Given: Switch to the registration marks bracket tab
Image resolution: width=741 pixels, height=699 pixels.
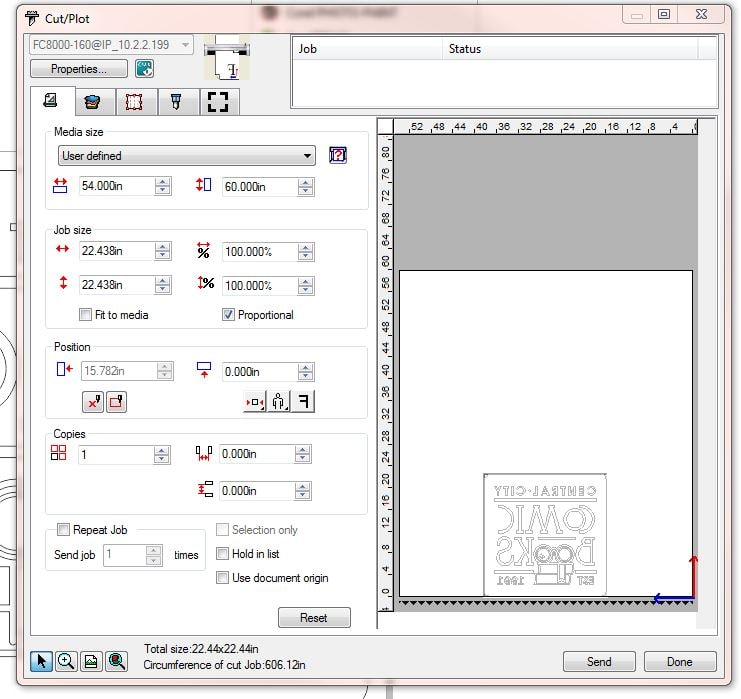Looking at the screenshot, I should (x=217, y=101).
